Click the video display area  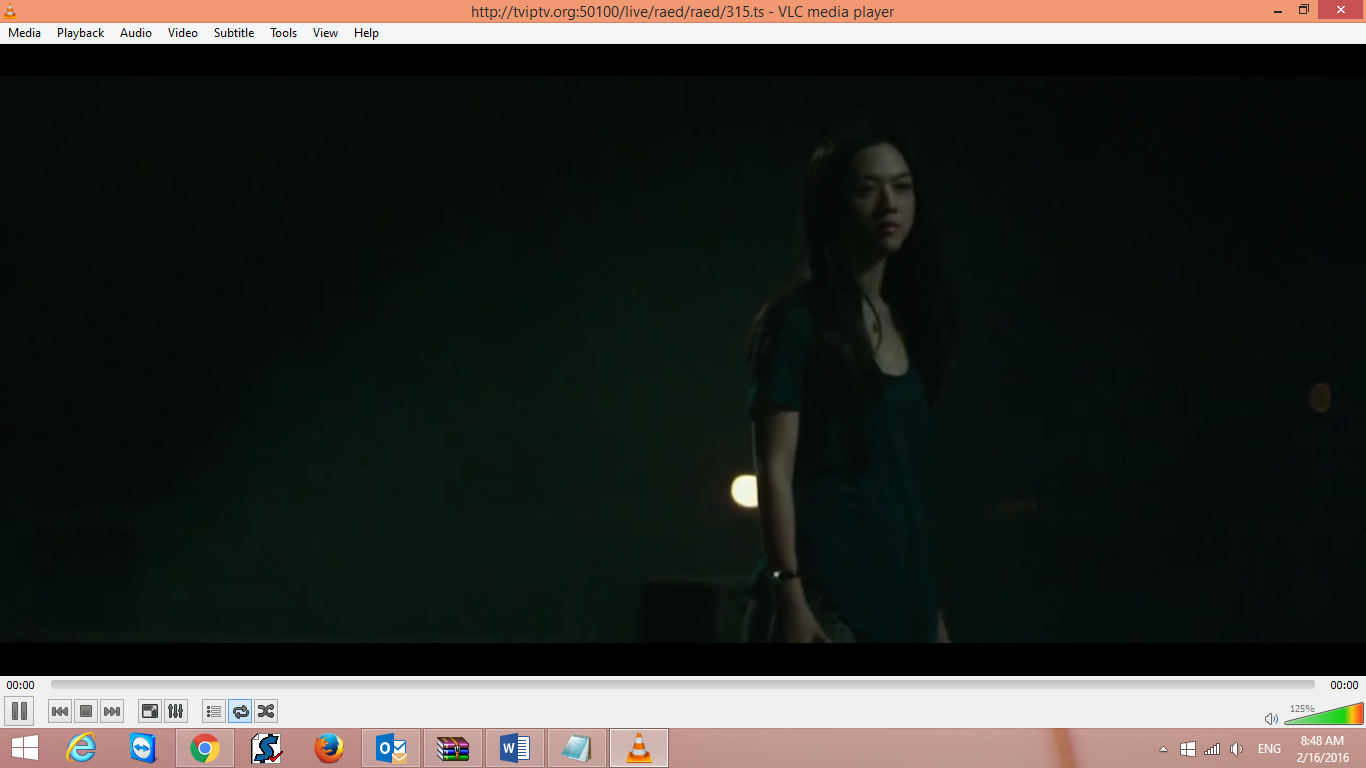click(683, 359)
